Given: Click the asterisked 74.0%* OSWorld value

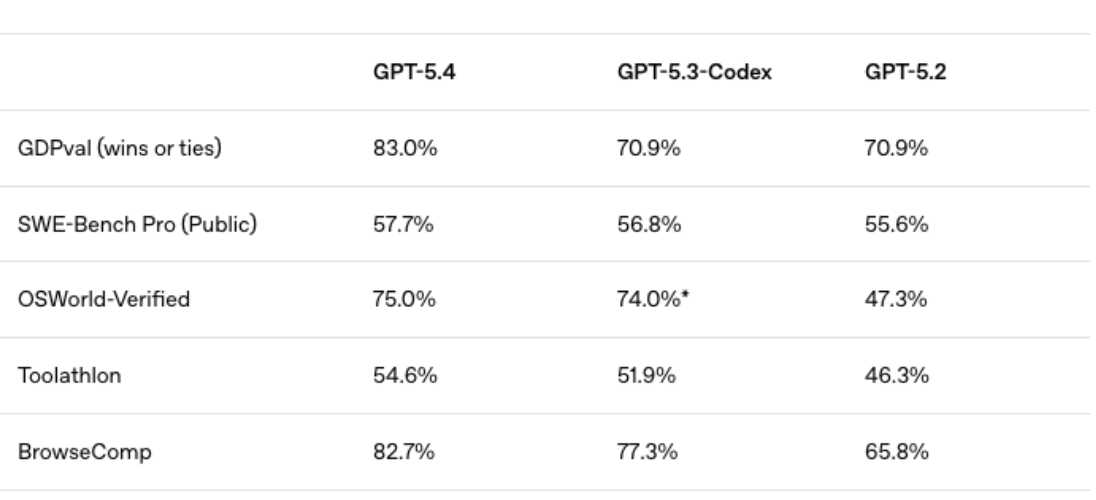Looking at the screenshot, I should pyautogui.click(x=652, y=299).
